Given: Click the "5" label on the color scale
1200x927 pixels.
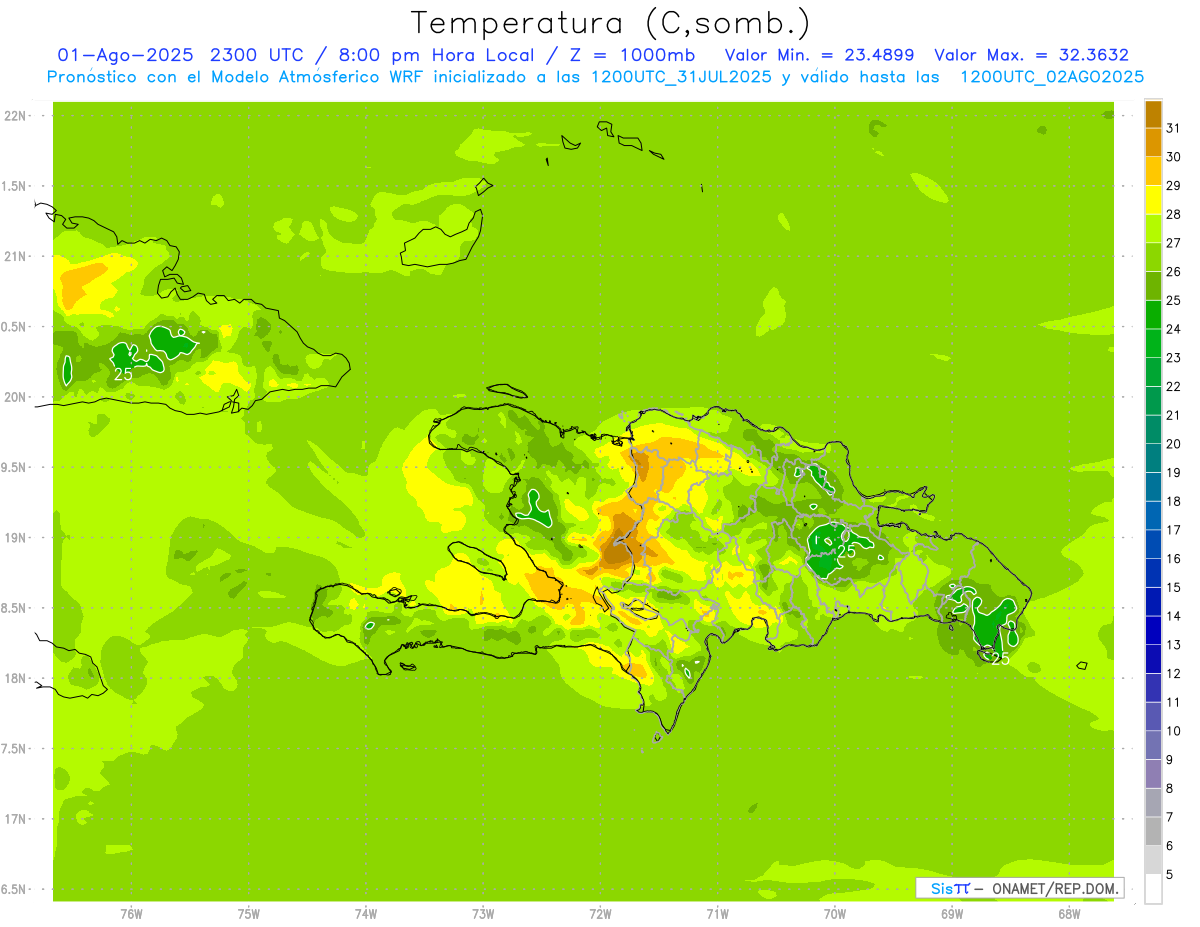Looking at the screenshot, I should pyautogui.click(x=1170, y=875).
